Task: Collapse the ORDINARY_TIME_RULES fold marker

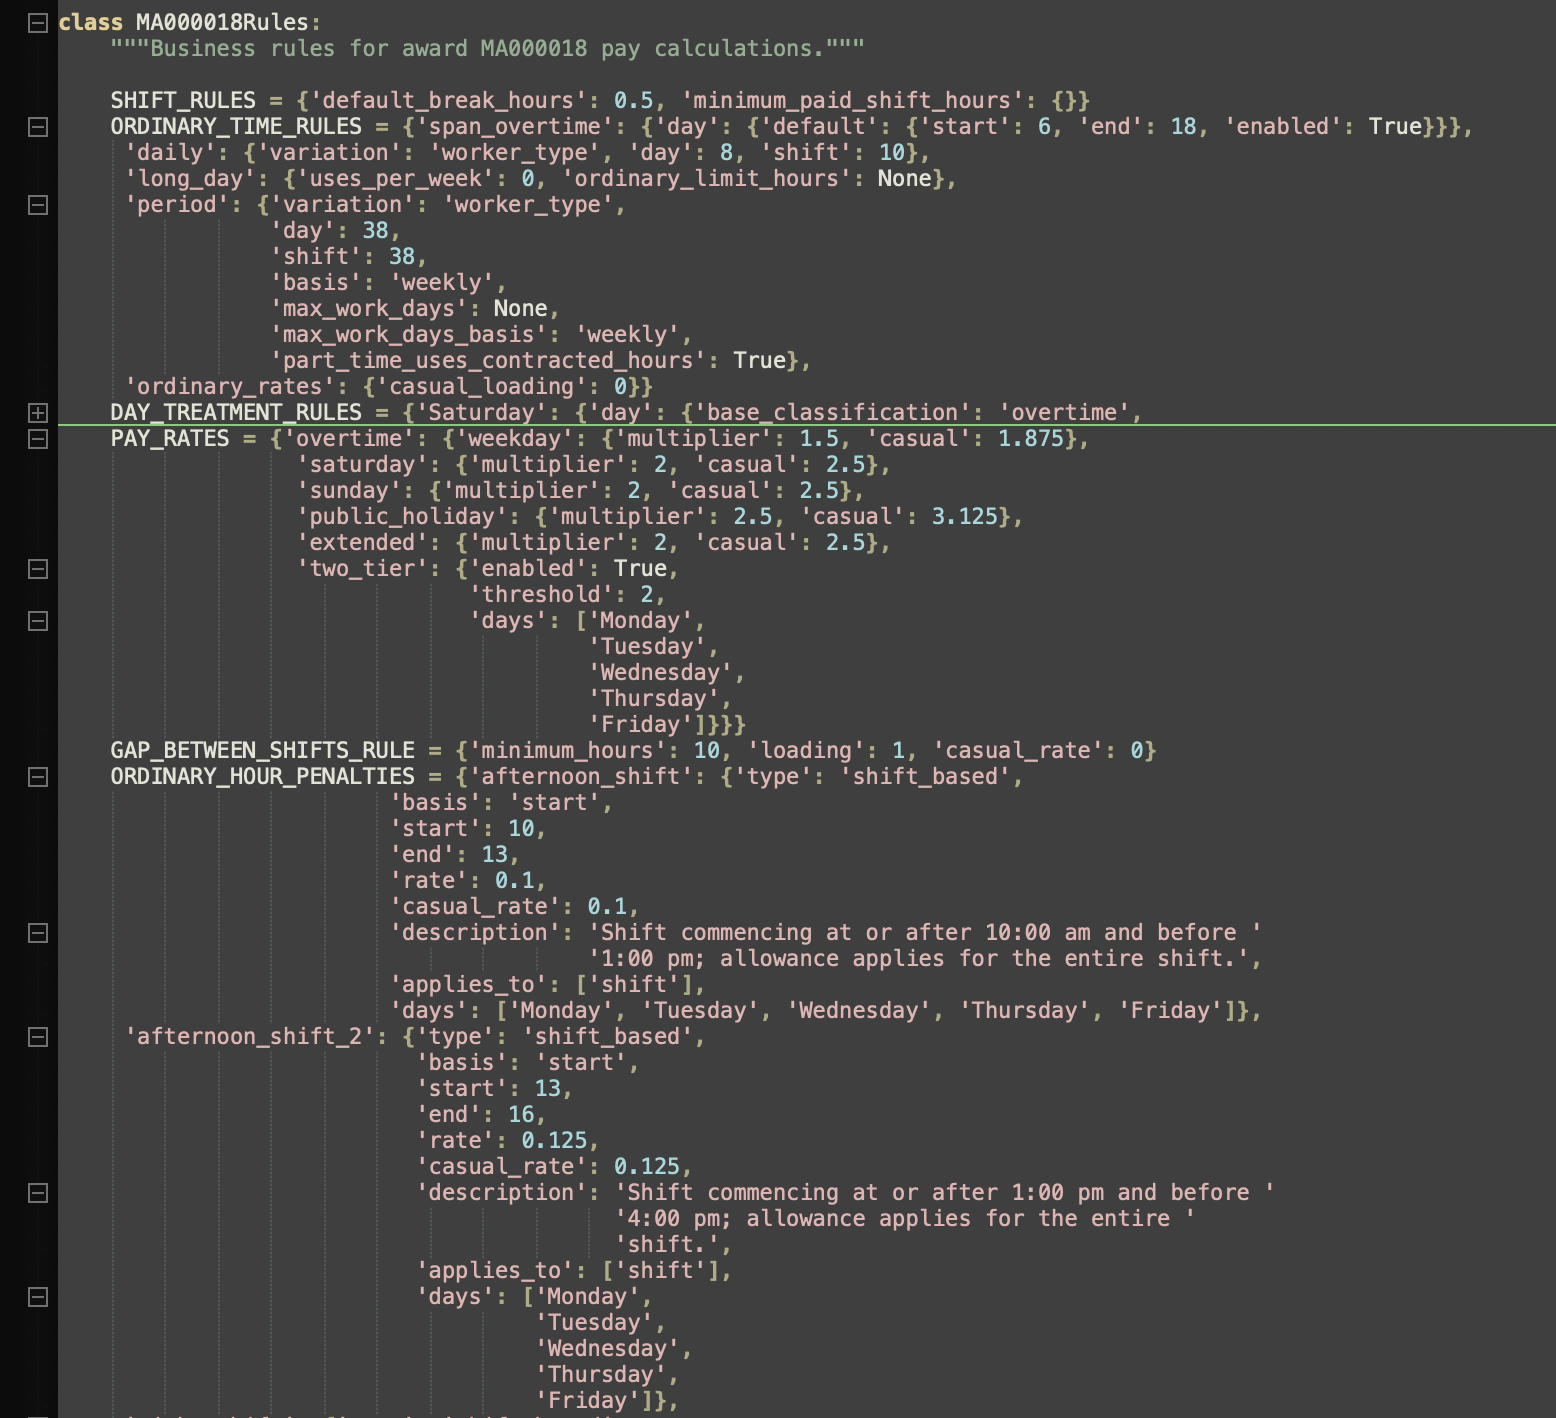Action: tap(37, 127)
